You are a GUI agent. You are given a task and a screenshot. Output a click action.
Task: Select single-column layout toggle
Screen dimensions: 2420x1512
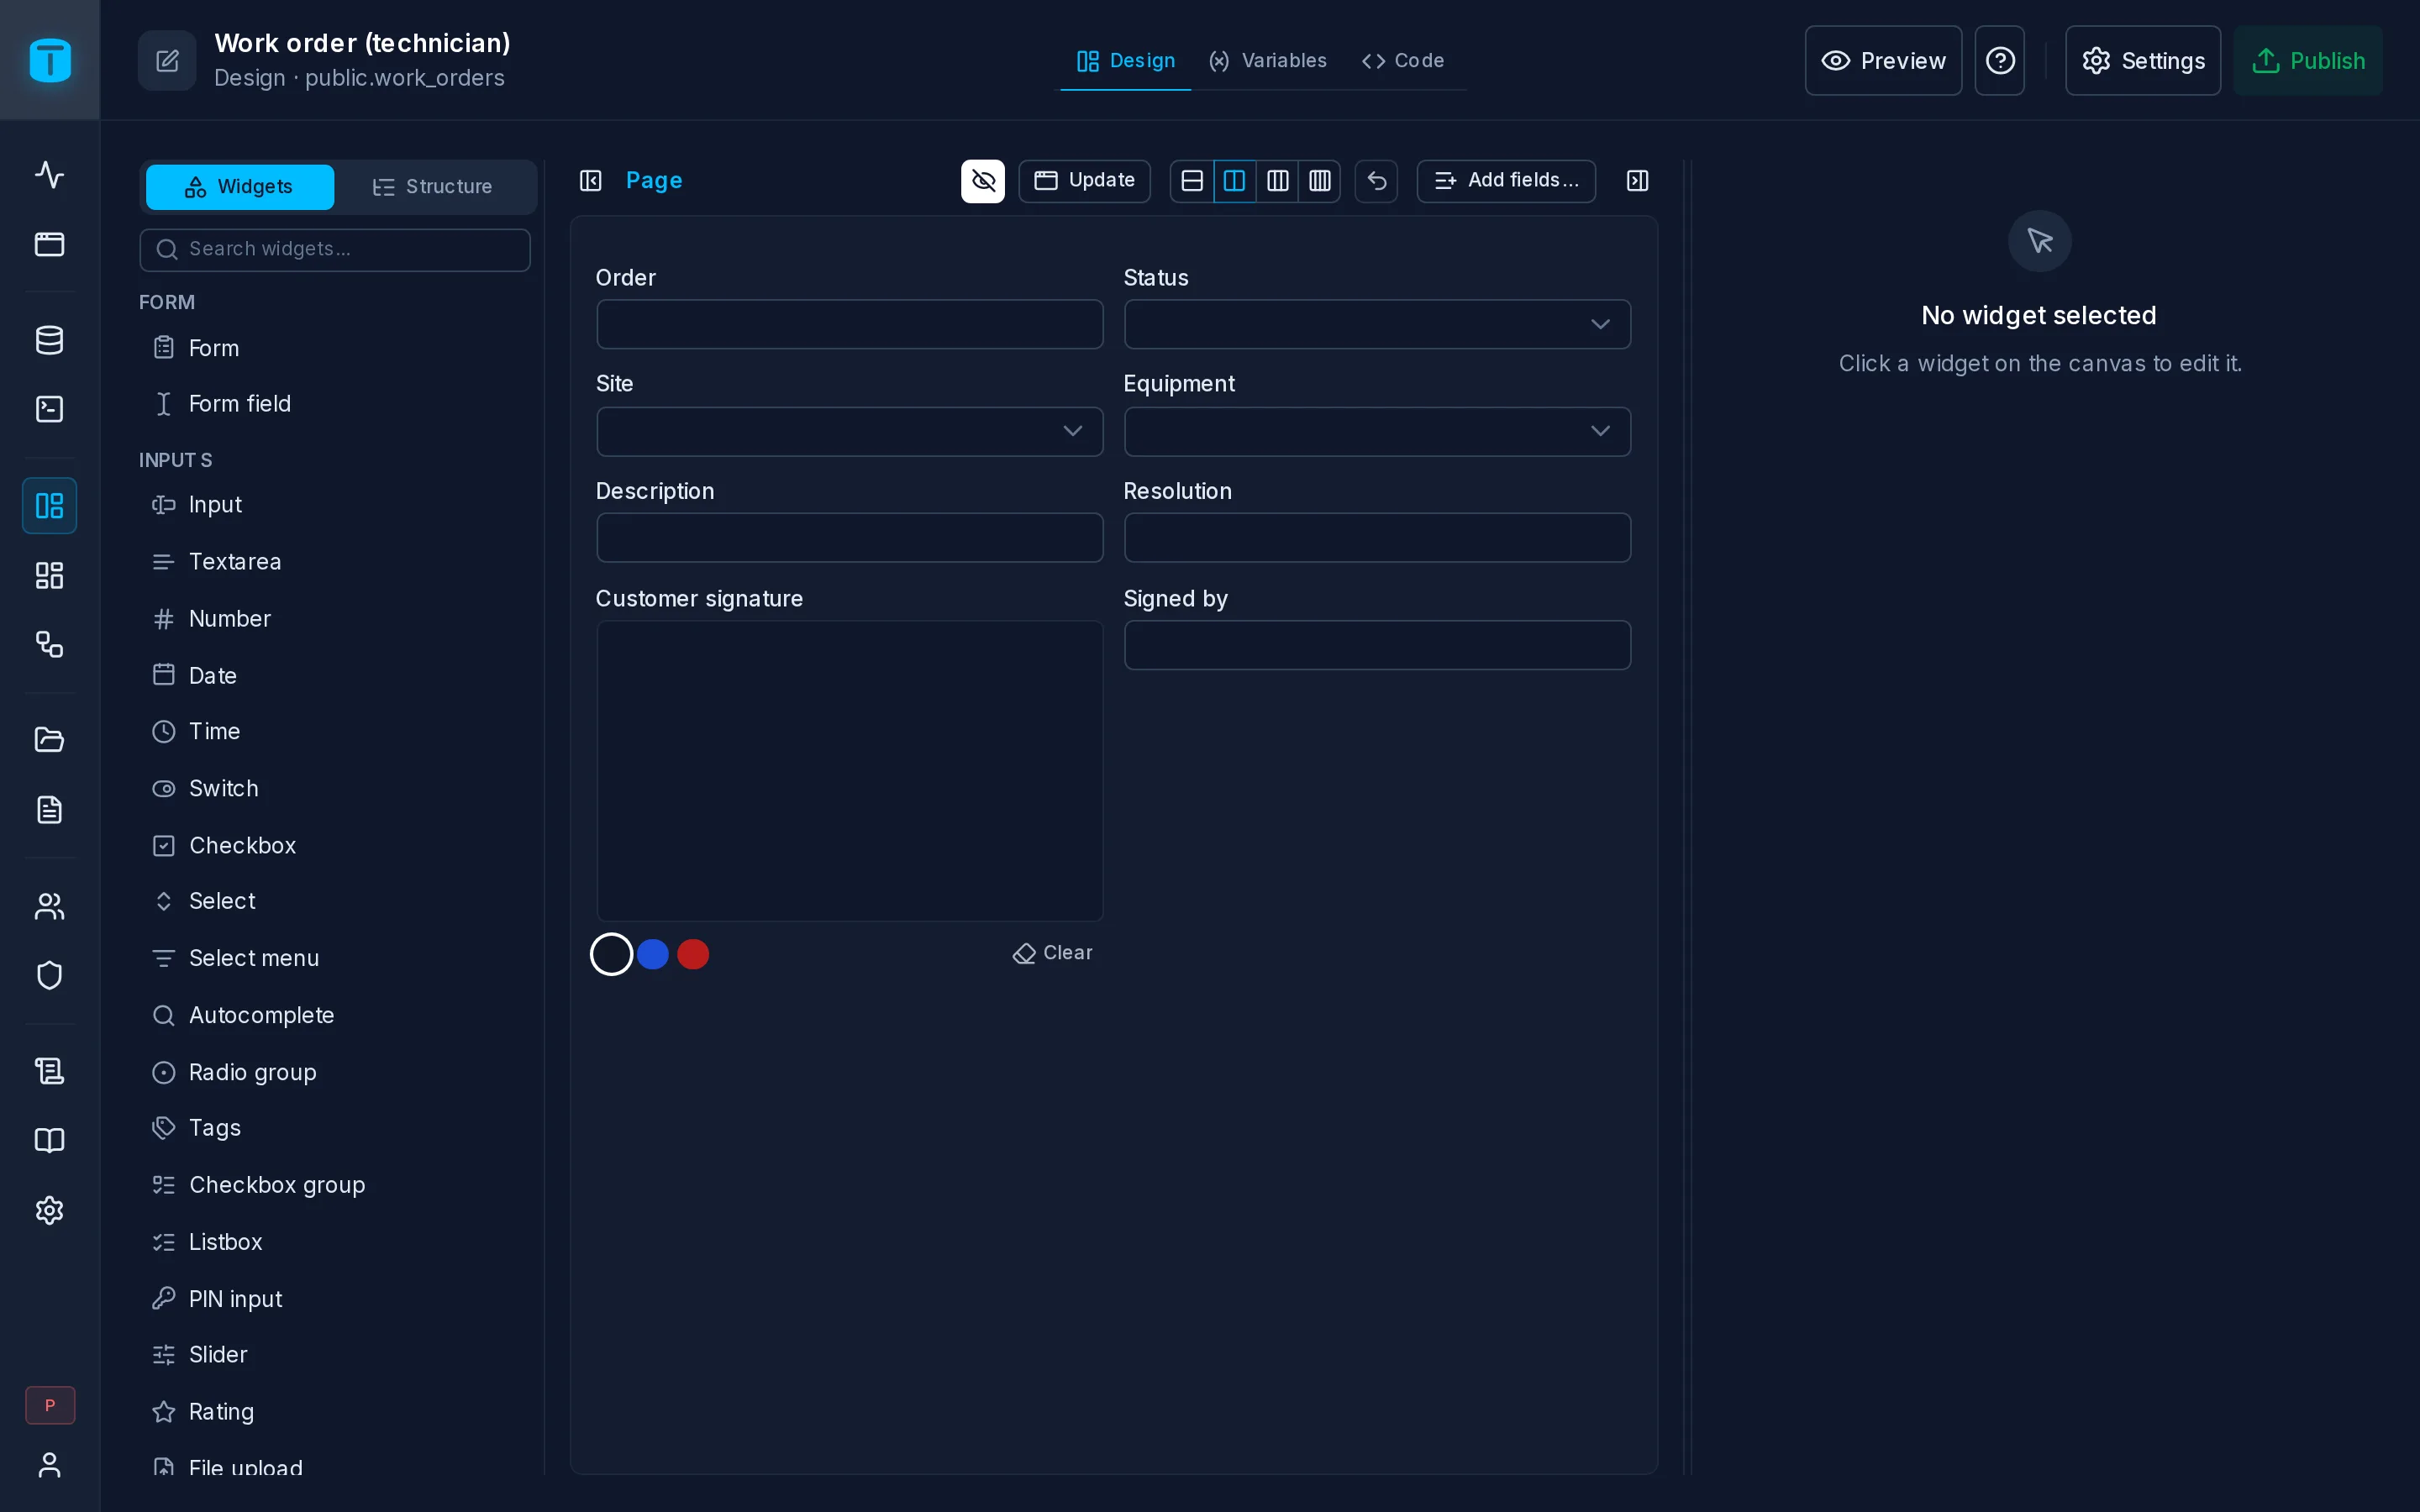(1192, 181)
